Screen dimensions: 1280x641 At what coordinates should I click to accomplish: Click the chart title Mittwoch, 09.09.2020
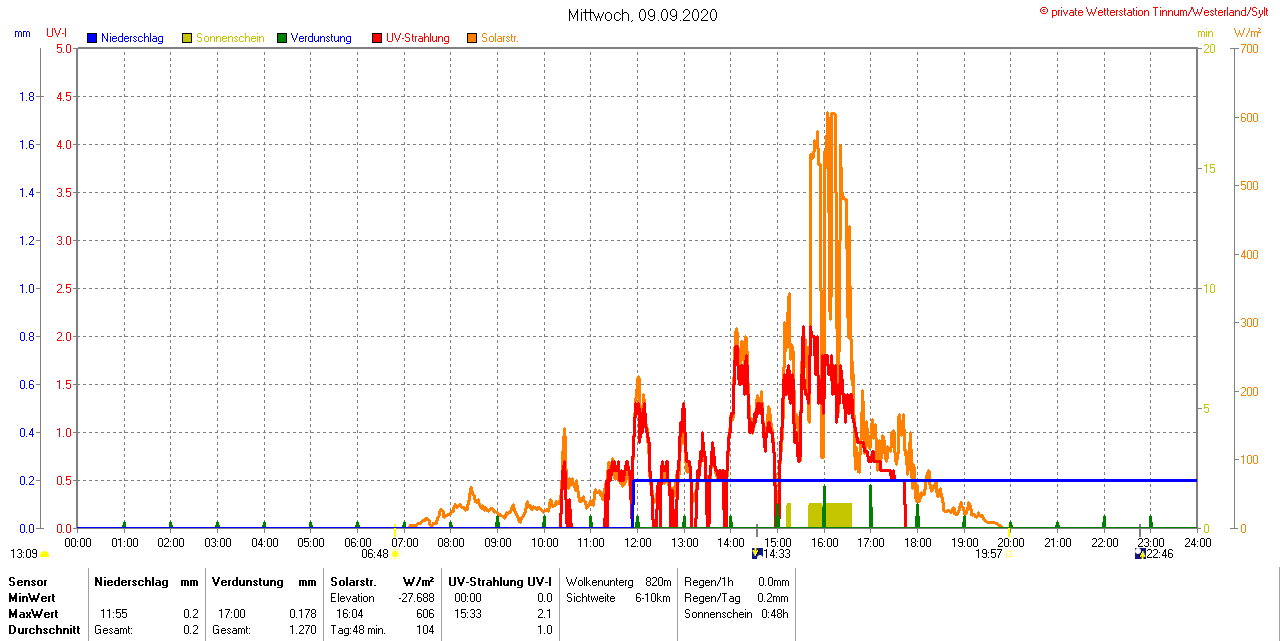click(642, 15)
